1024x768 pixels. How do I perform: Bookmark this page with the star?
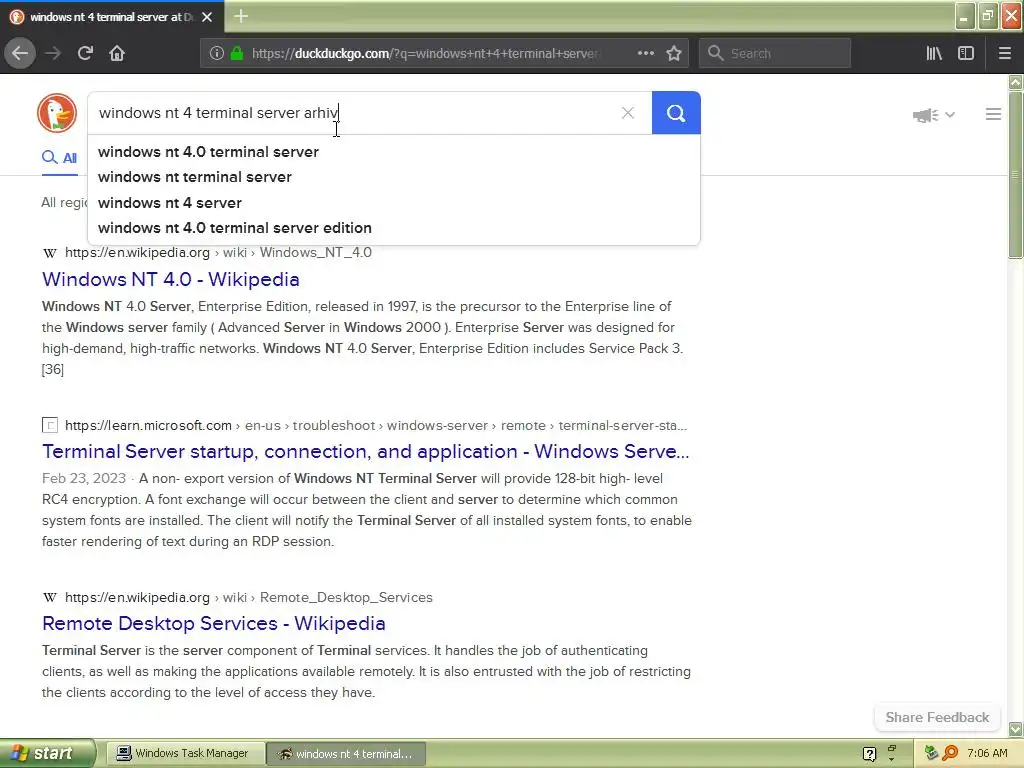click(674, 53)
